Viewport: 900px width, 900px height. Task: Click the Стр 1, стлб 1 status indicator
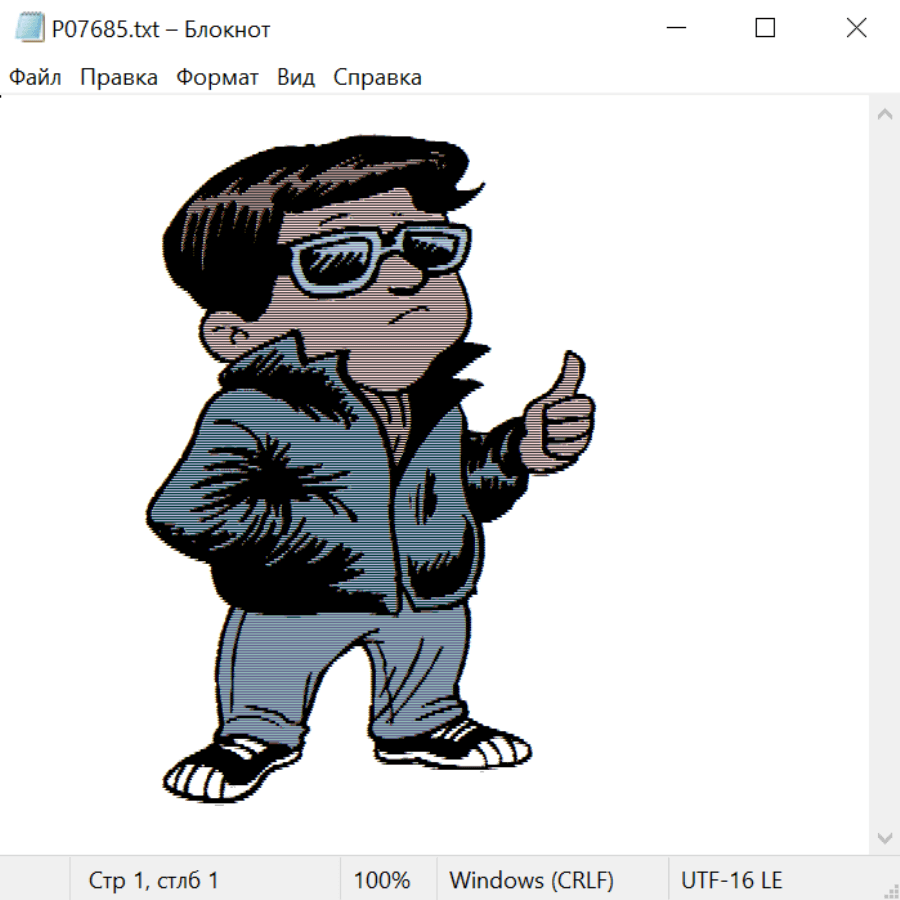coord(153,881)
